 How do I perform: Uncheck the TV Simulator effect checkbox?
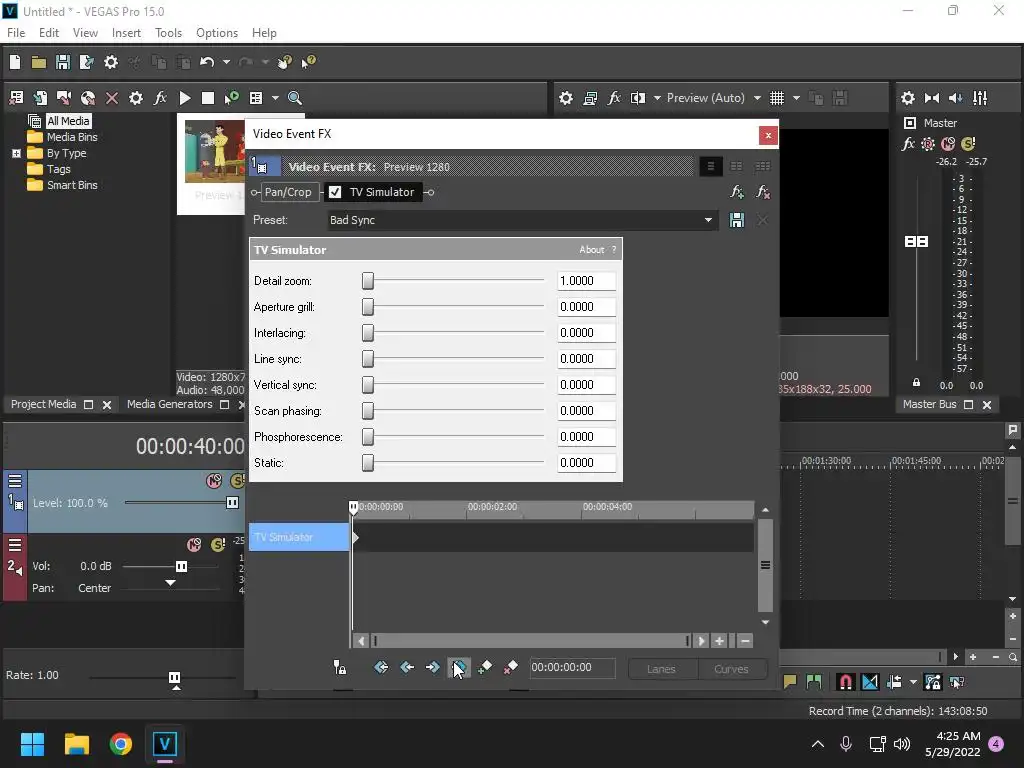pyautogui.click(x=335, y=192)
